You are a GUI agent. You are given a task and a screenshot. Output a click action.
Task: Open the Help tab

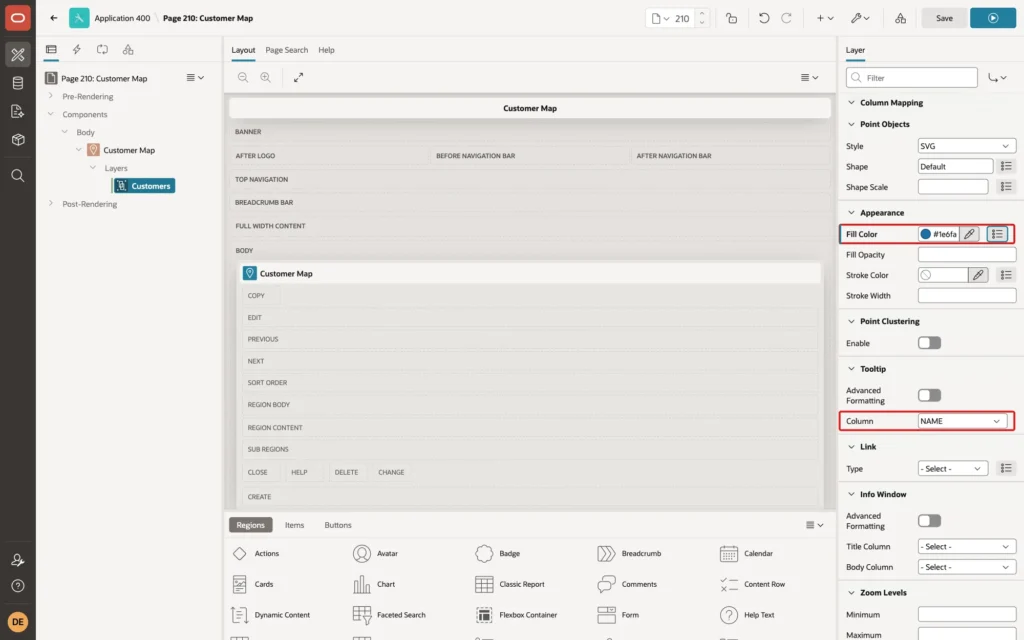[x=327, y=50]
